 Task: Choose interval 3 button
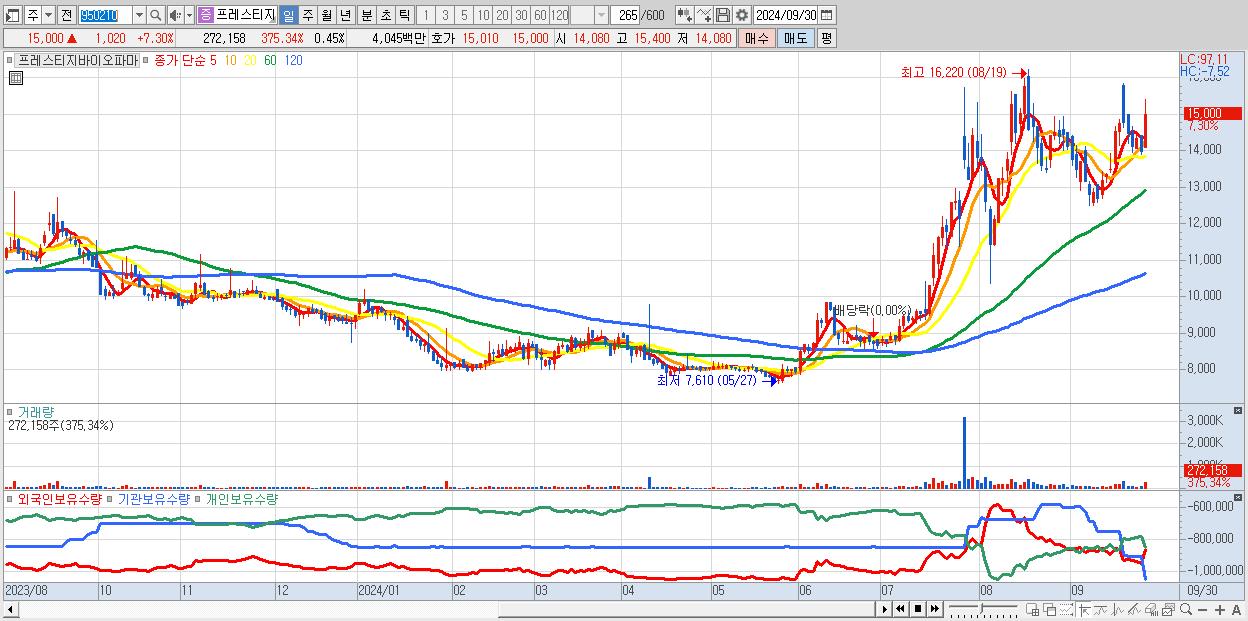[445, 15]
